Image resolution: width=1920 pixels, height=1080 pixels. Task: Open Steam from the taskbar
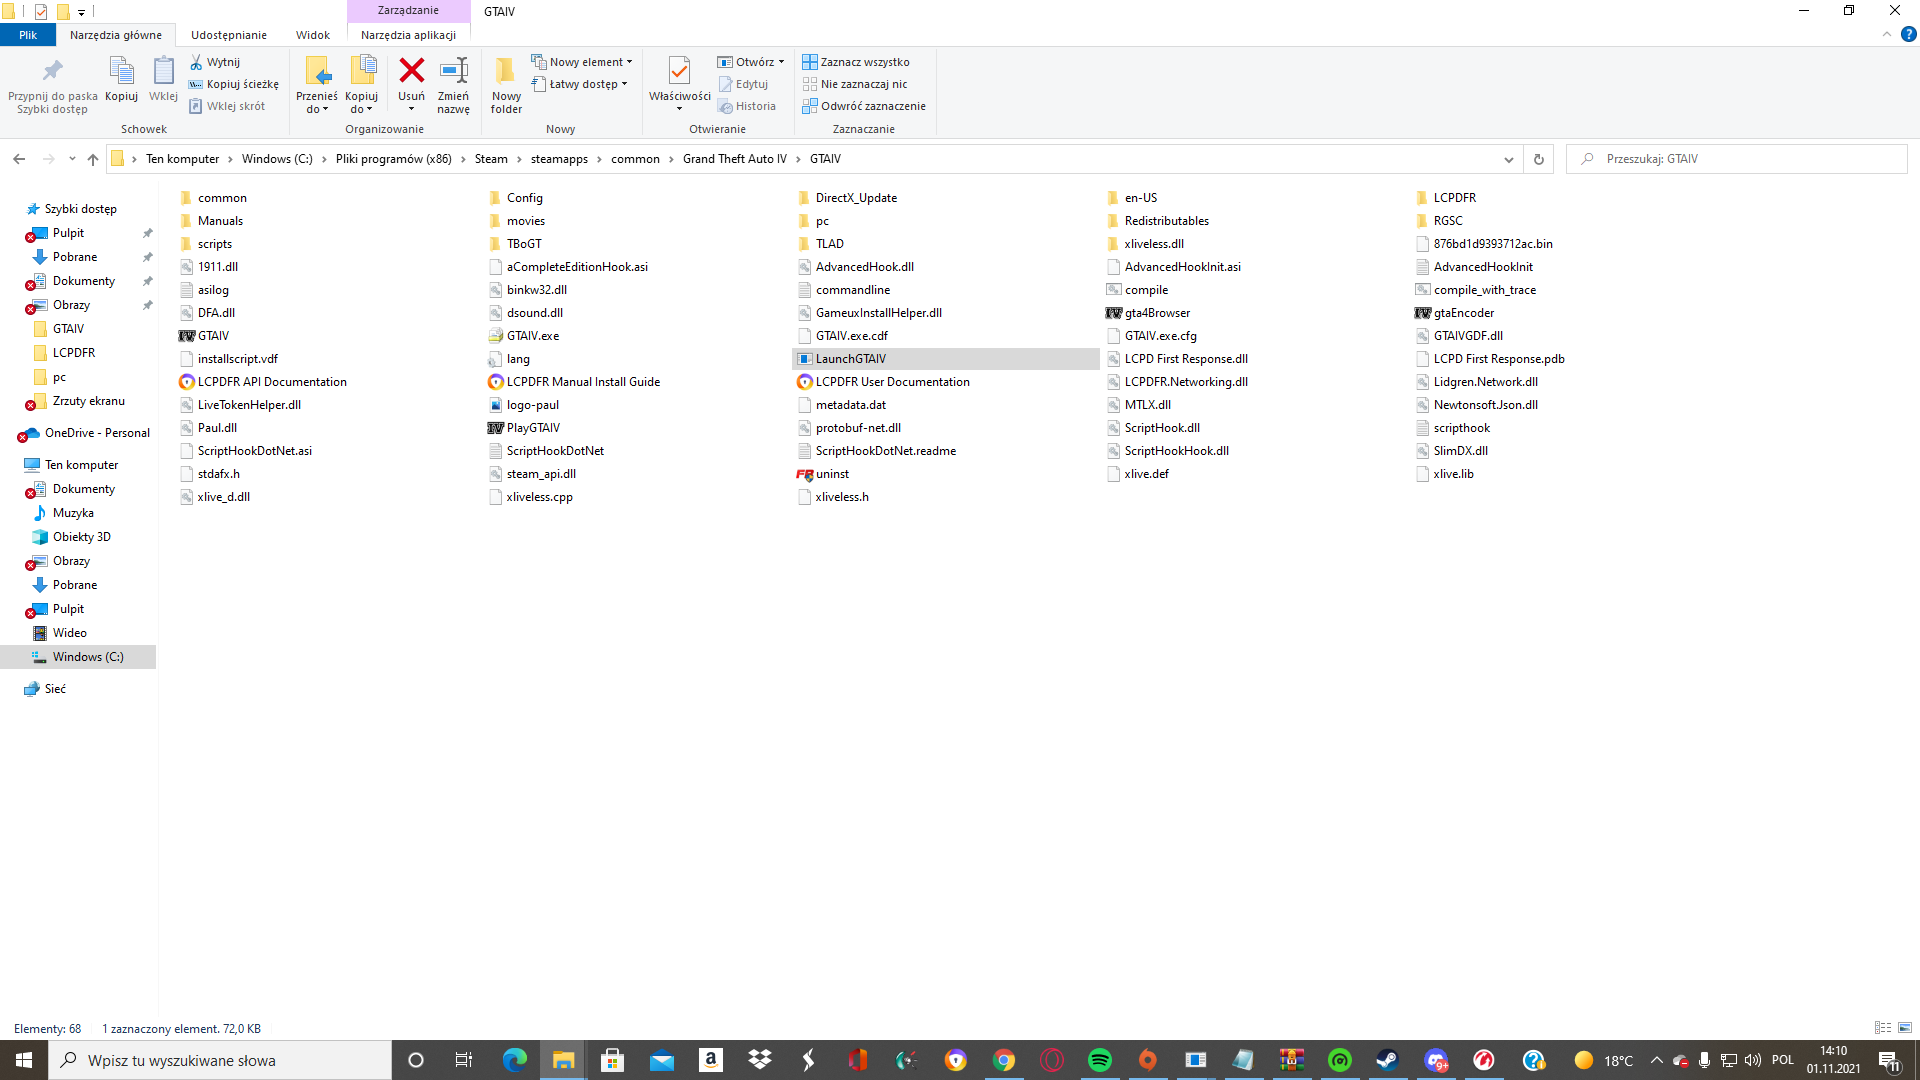click(1387, 1060)
